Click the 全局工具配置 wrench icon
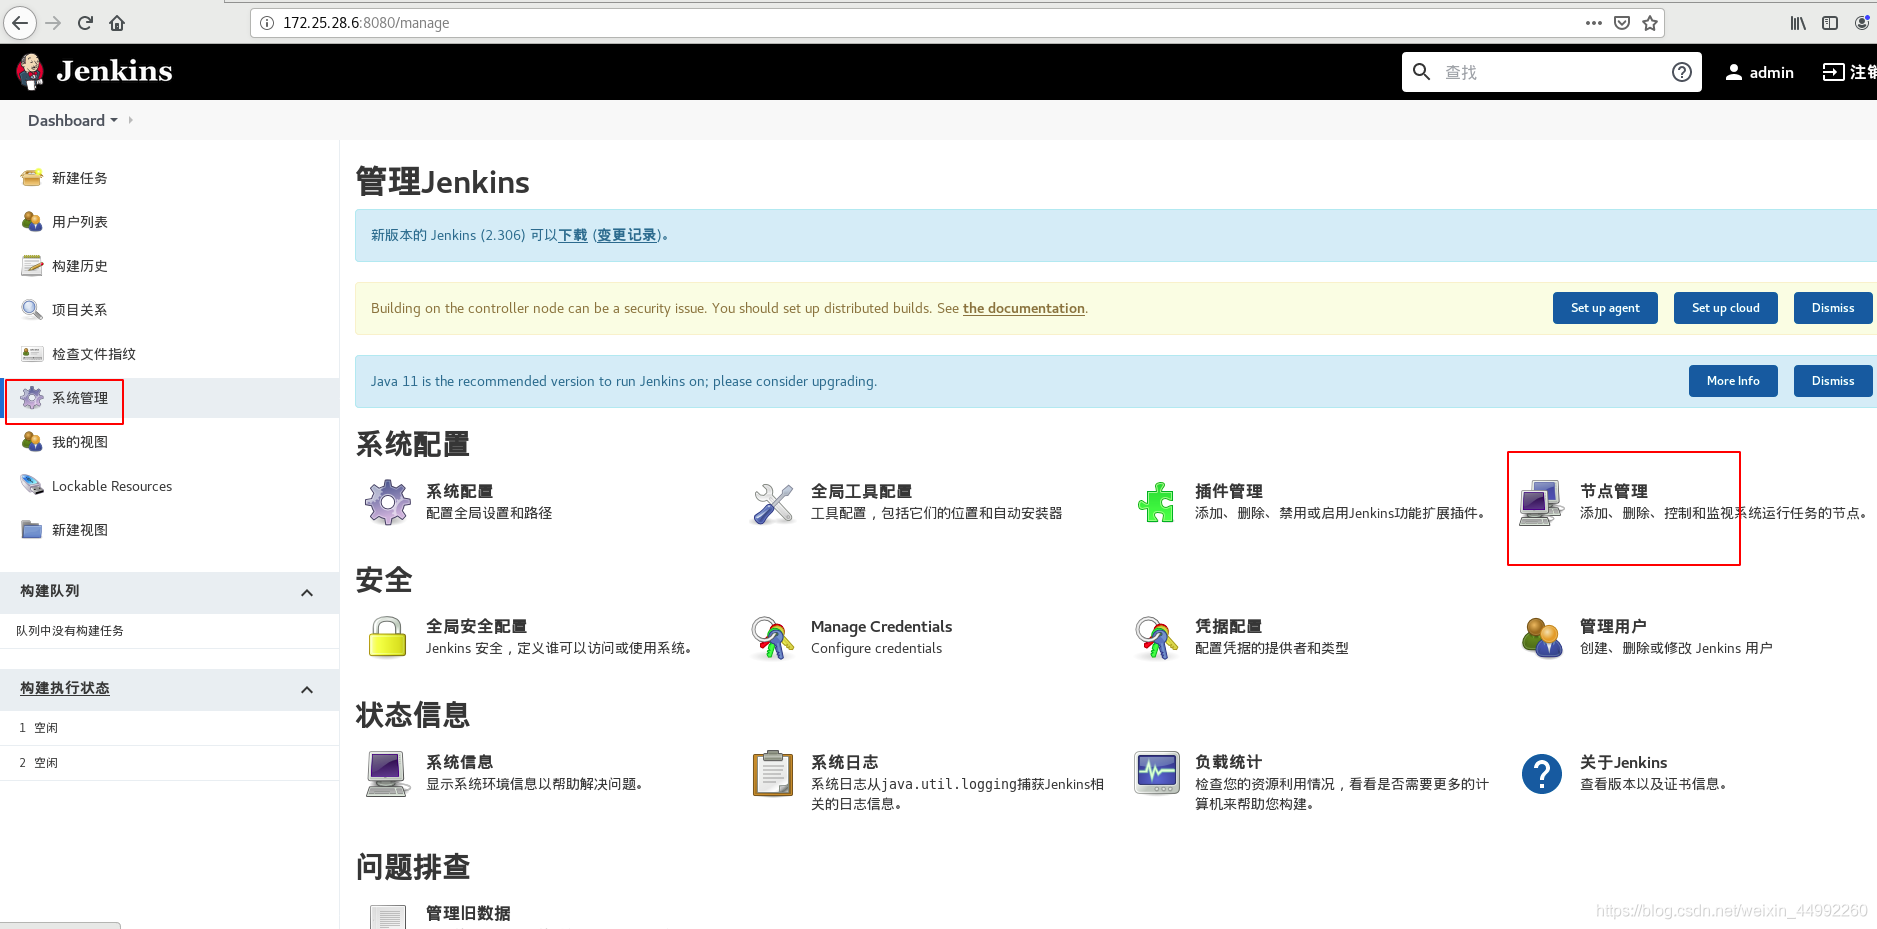The height and width of the screenshot is (929, 1877). pos(772,503)
